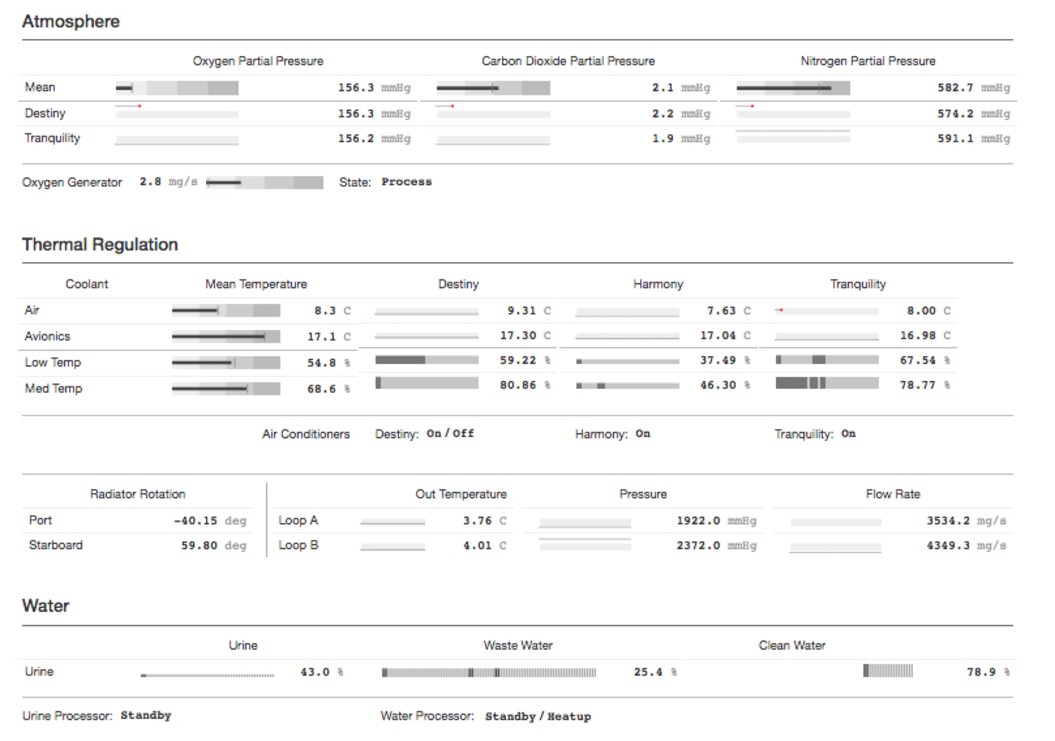Select the Urine Processor Standby status

click(x=146, y=716)
